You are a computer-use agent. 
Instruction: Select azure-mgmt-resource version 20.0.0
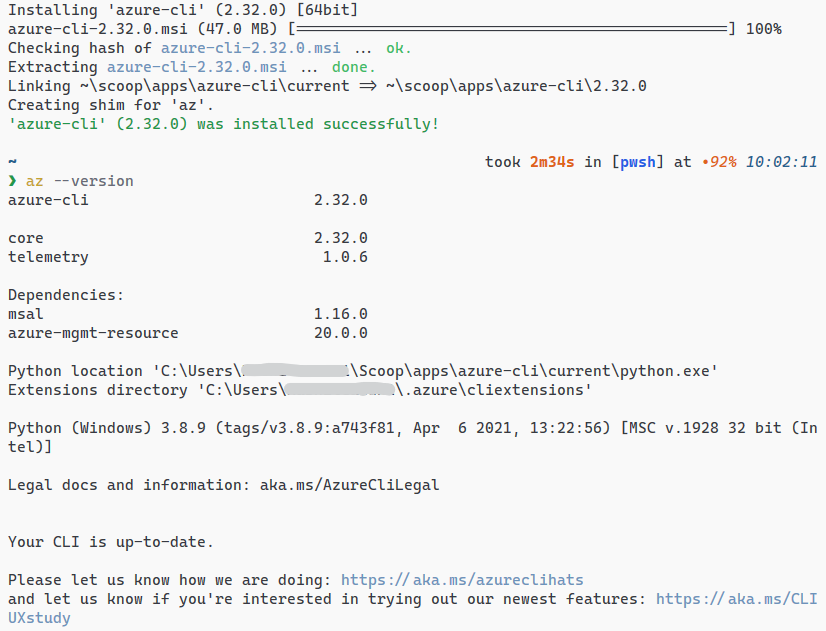tap(340, 333)
